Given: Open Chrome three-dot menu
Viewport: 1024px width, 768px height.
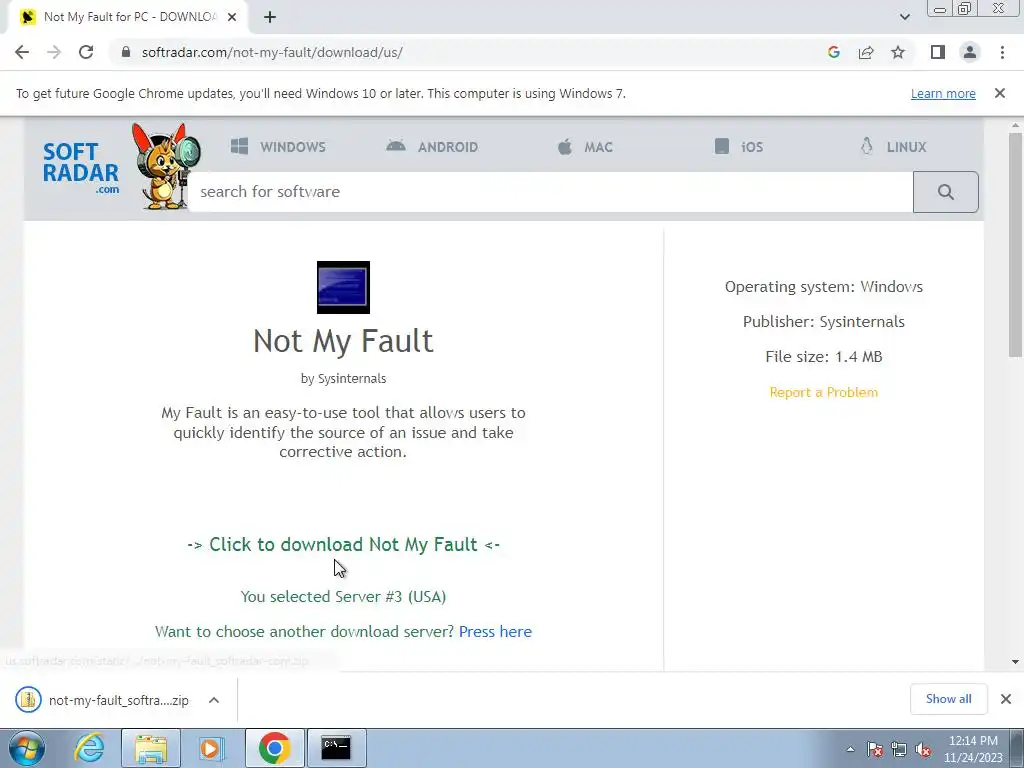Looking at the screenshot, I should point(1002,52).
